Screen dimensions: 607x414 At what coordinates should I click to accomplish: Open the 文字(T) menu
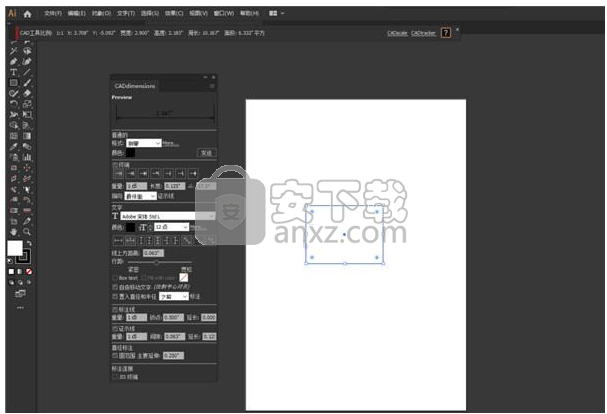click(x=126, y=14)
